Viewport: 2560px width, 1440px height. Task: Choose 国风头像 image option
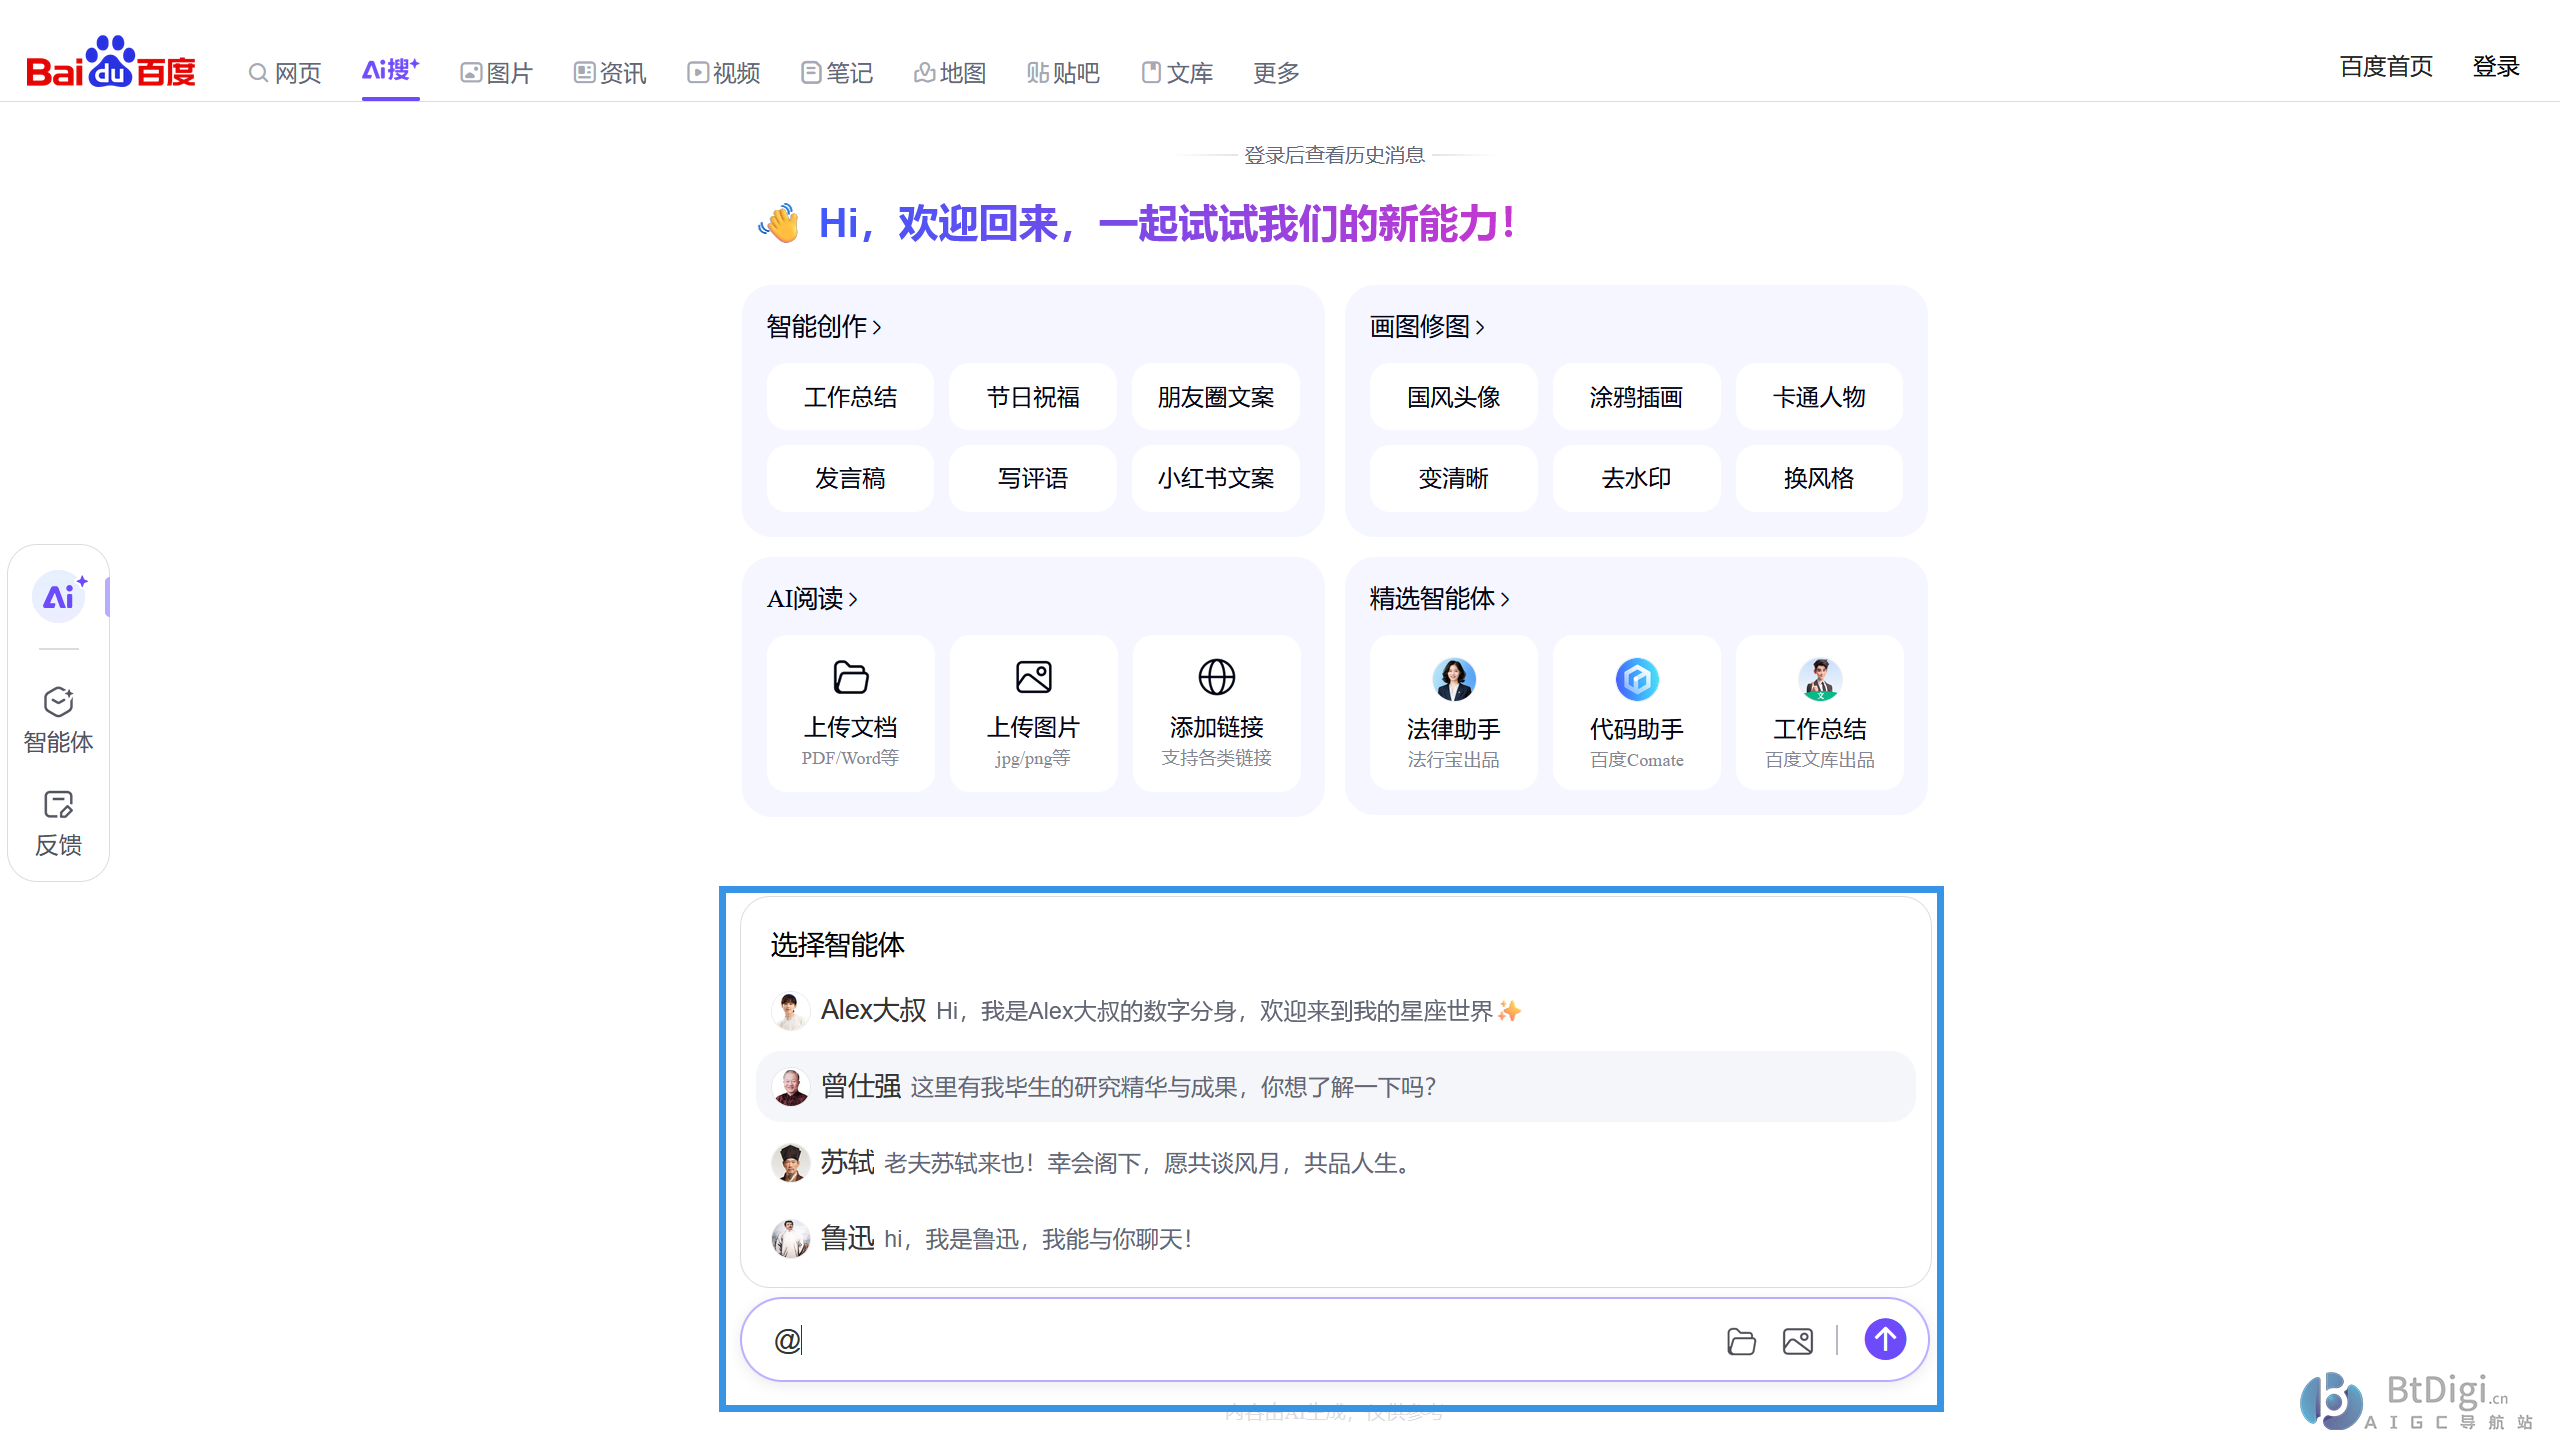(1454, 397)
